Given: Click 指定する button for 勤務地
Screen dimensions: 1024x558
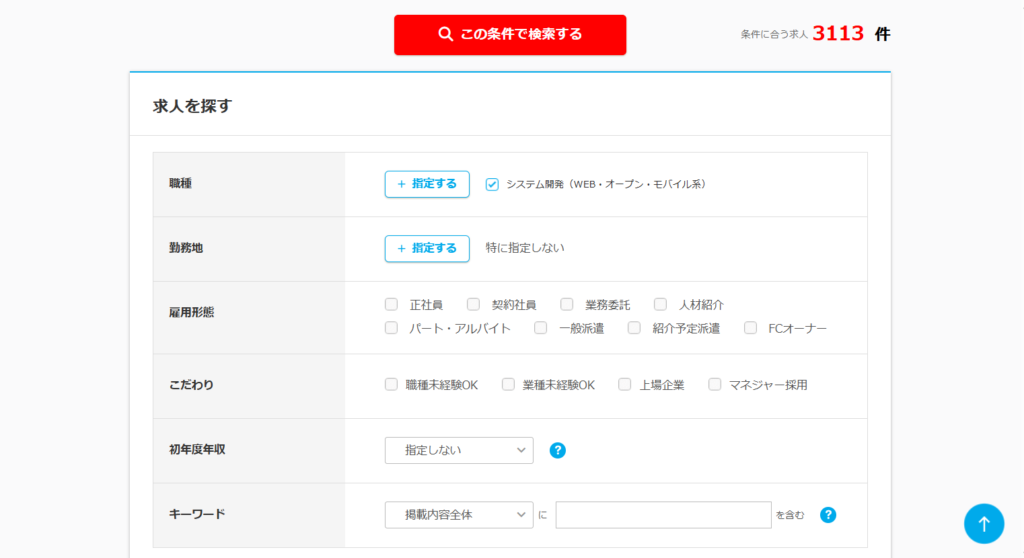Looking at the screenshot, I should coord(427,248).
